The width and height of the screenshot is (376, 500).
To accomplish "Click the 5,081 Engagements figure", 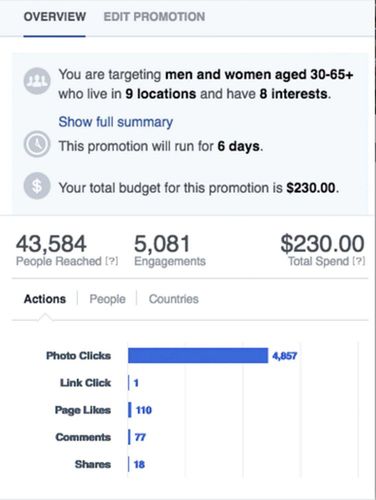I will pyautogui.click(x=162, y=244).
